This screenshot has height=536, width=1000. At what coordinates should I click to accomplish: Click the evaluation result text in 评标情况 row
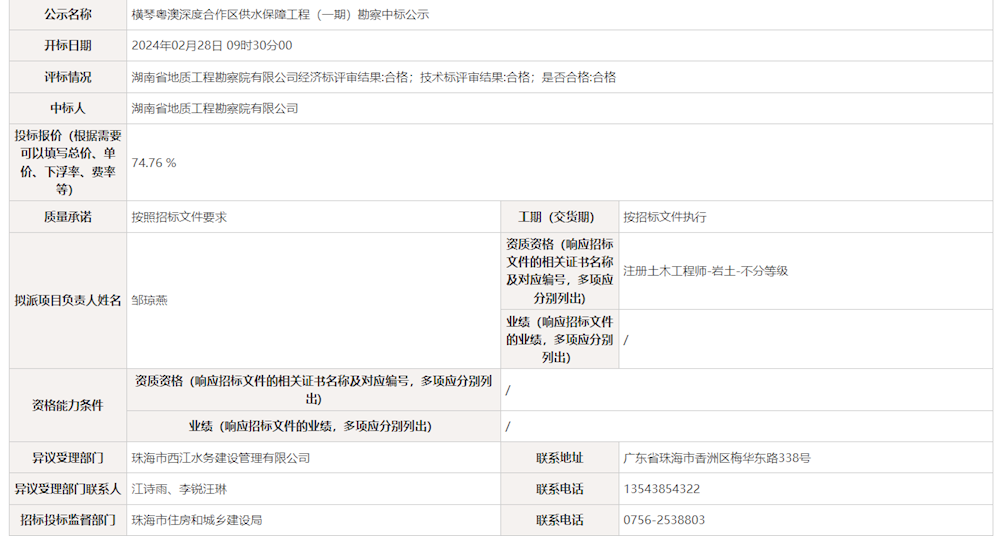click(373, 77)
